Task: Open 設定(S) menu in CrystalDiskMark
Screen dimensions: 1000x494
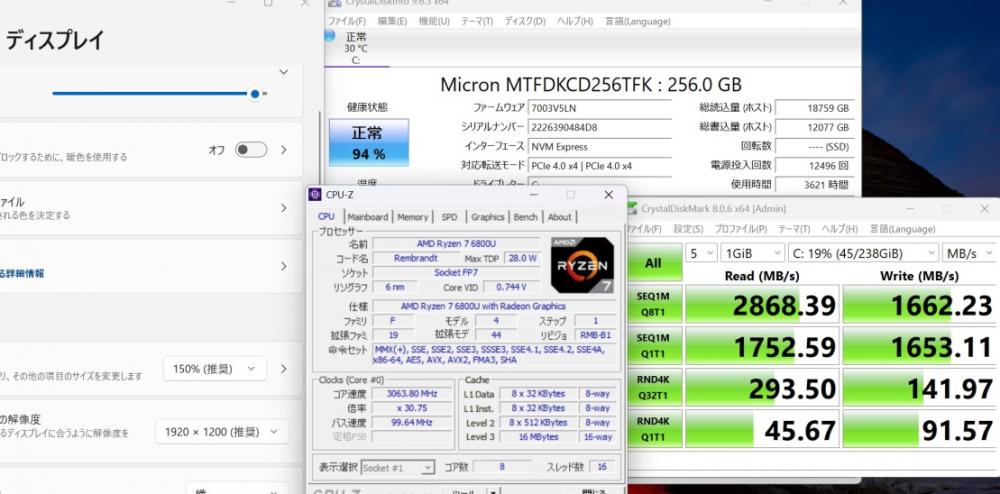Action: pyautogui.click(x=688, y=229)
